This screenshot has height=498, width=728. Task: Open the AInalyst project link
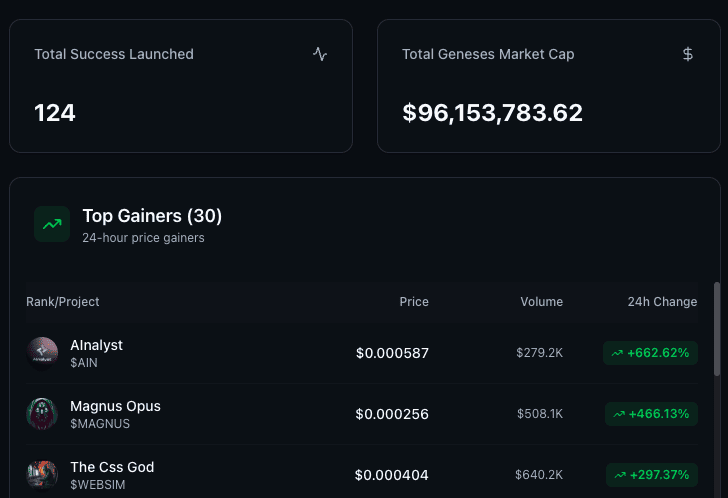pyautogui.click(x=96, y=345)
